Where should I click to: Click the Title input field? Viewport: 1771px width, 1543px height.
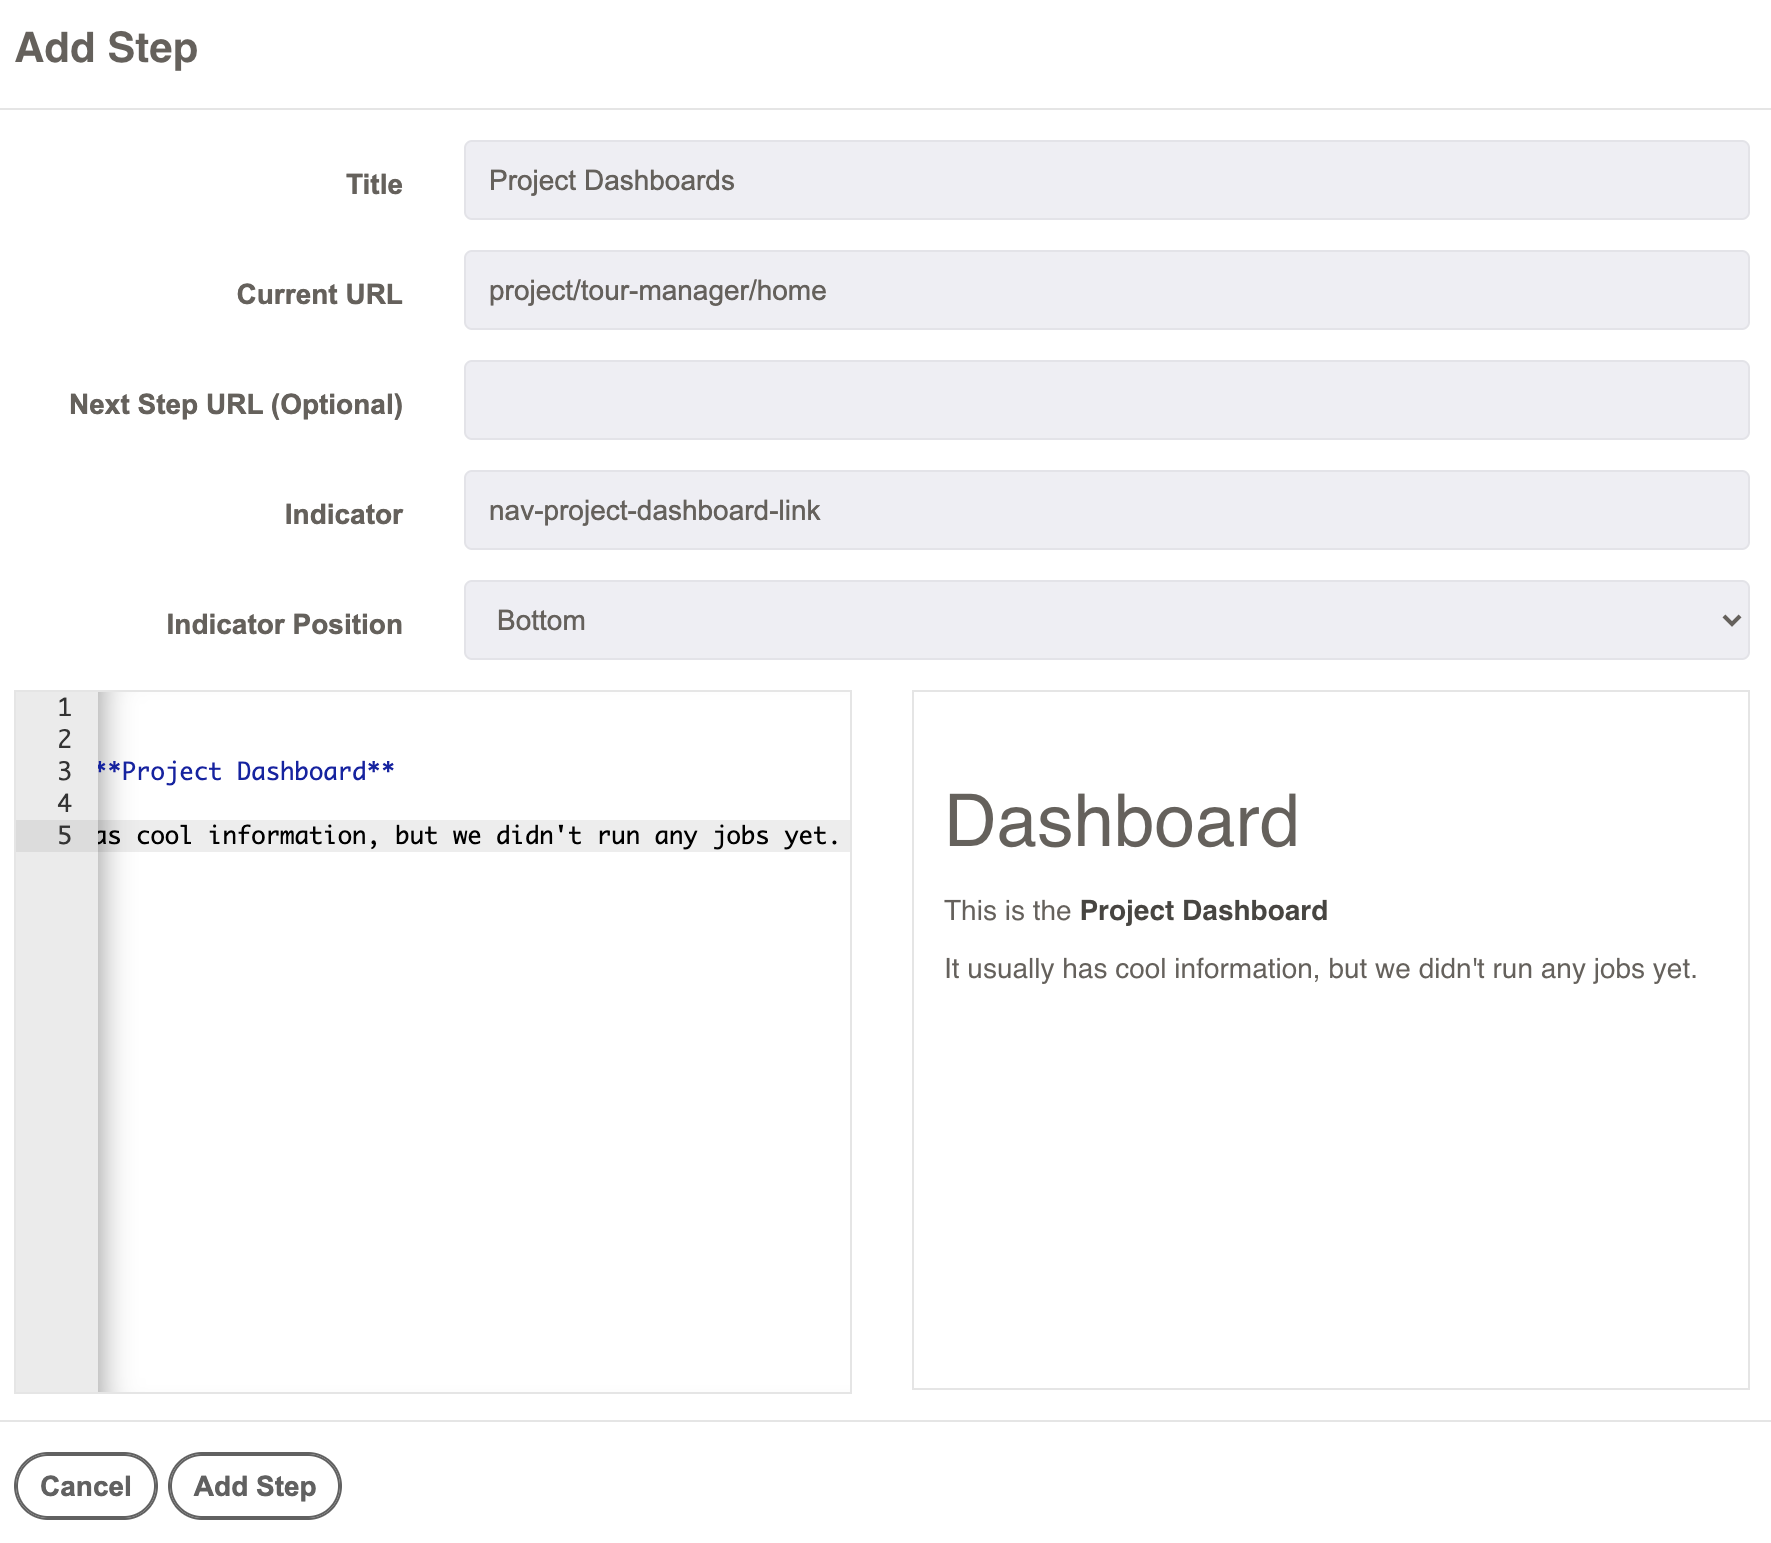1105,180
